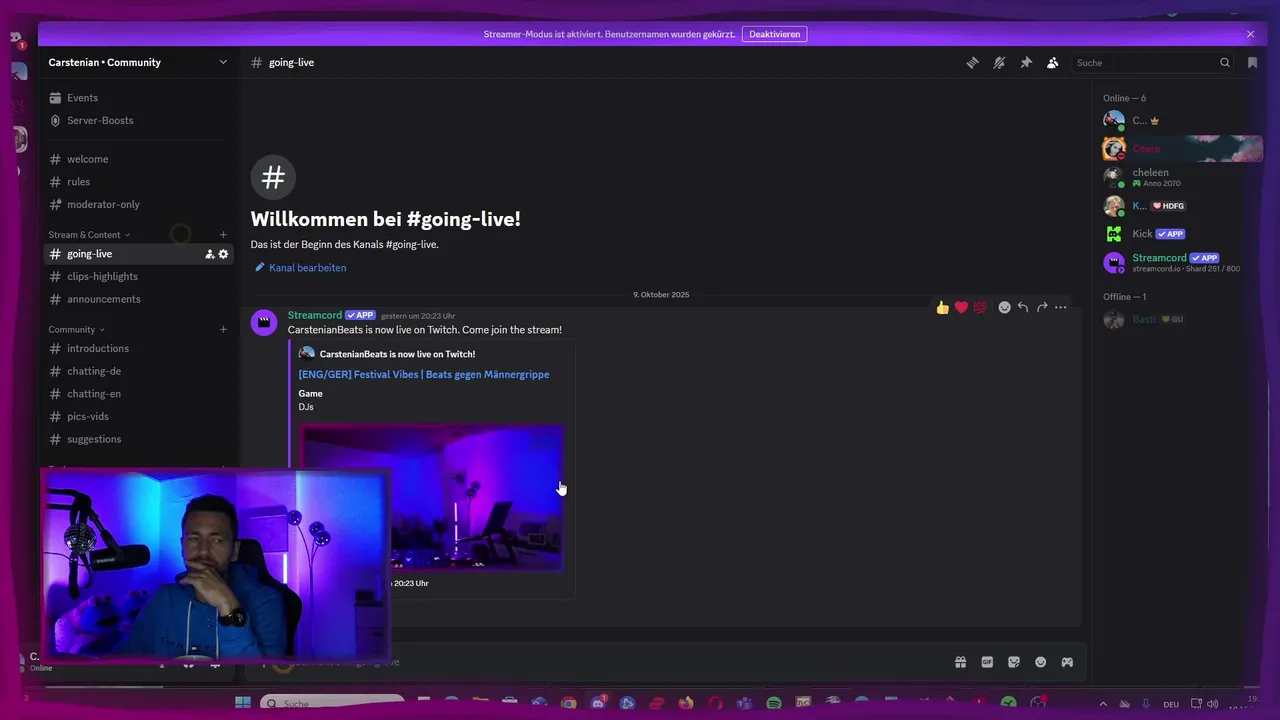Open add reaction smiley picker
Screen dimensions: 1280x720
[1004, 308]
